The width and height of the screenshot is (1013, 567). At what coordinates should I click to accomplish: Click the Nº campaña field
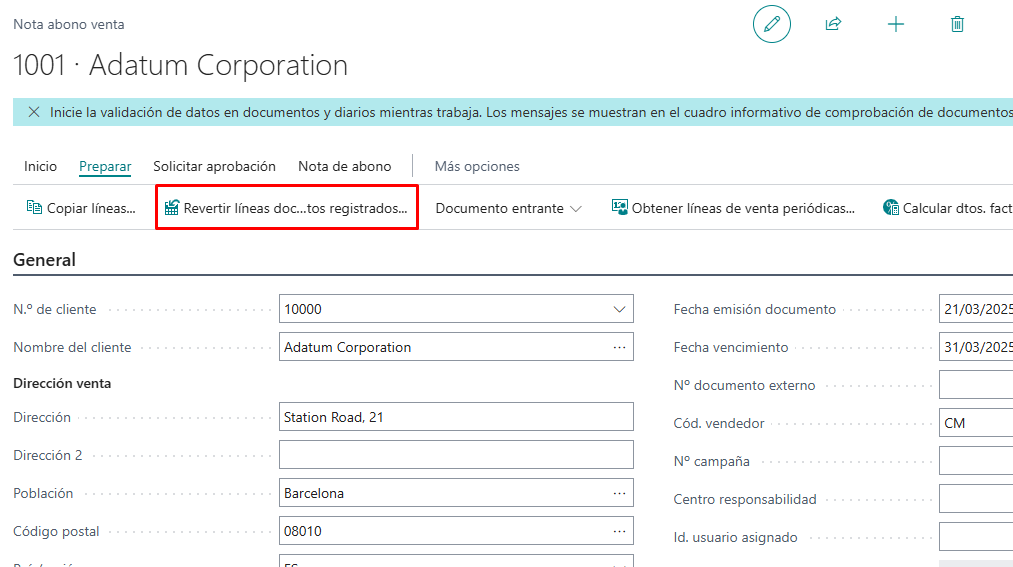point(976,461)
